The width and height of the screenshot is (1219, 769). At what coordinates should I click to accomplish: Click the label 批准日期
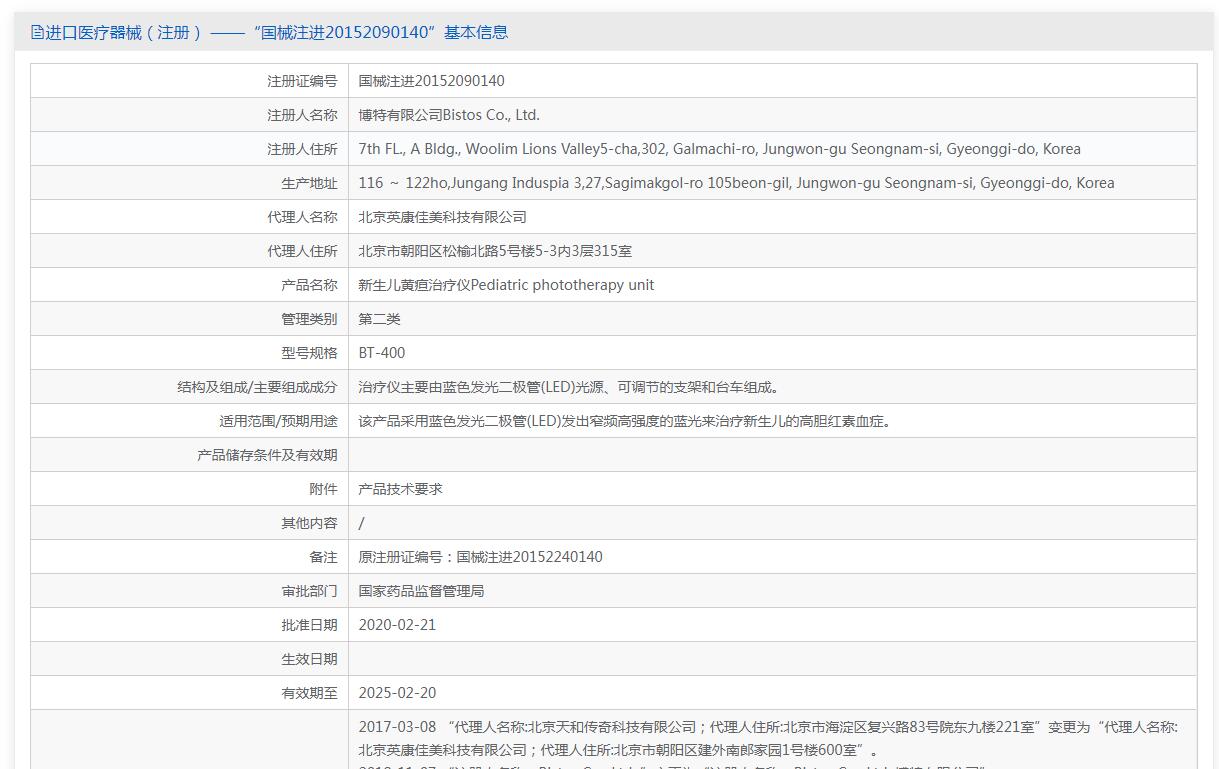coord(309,625)
